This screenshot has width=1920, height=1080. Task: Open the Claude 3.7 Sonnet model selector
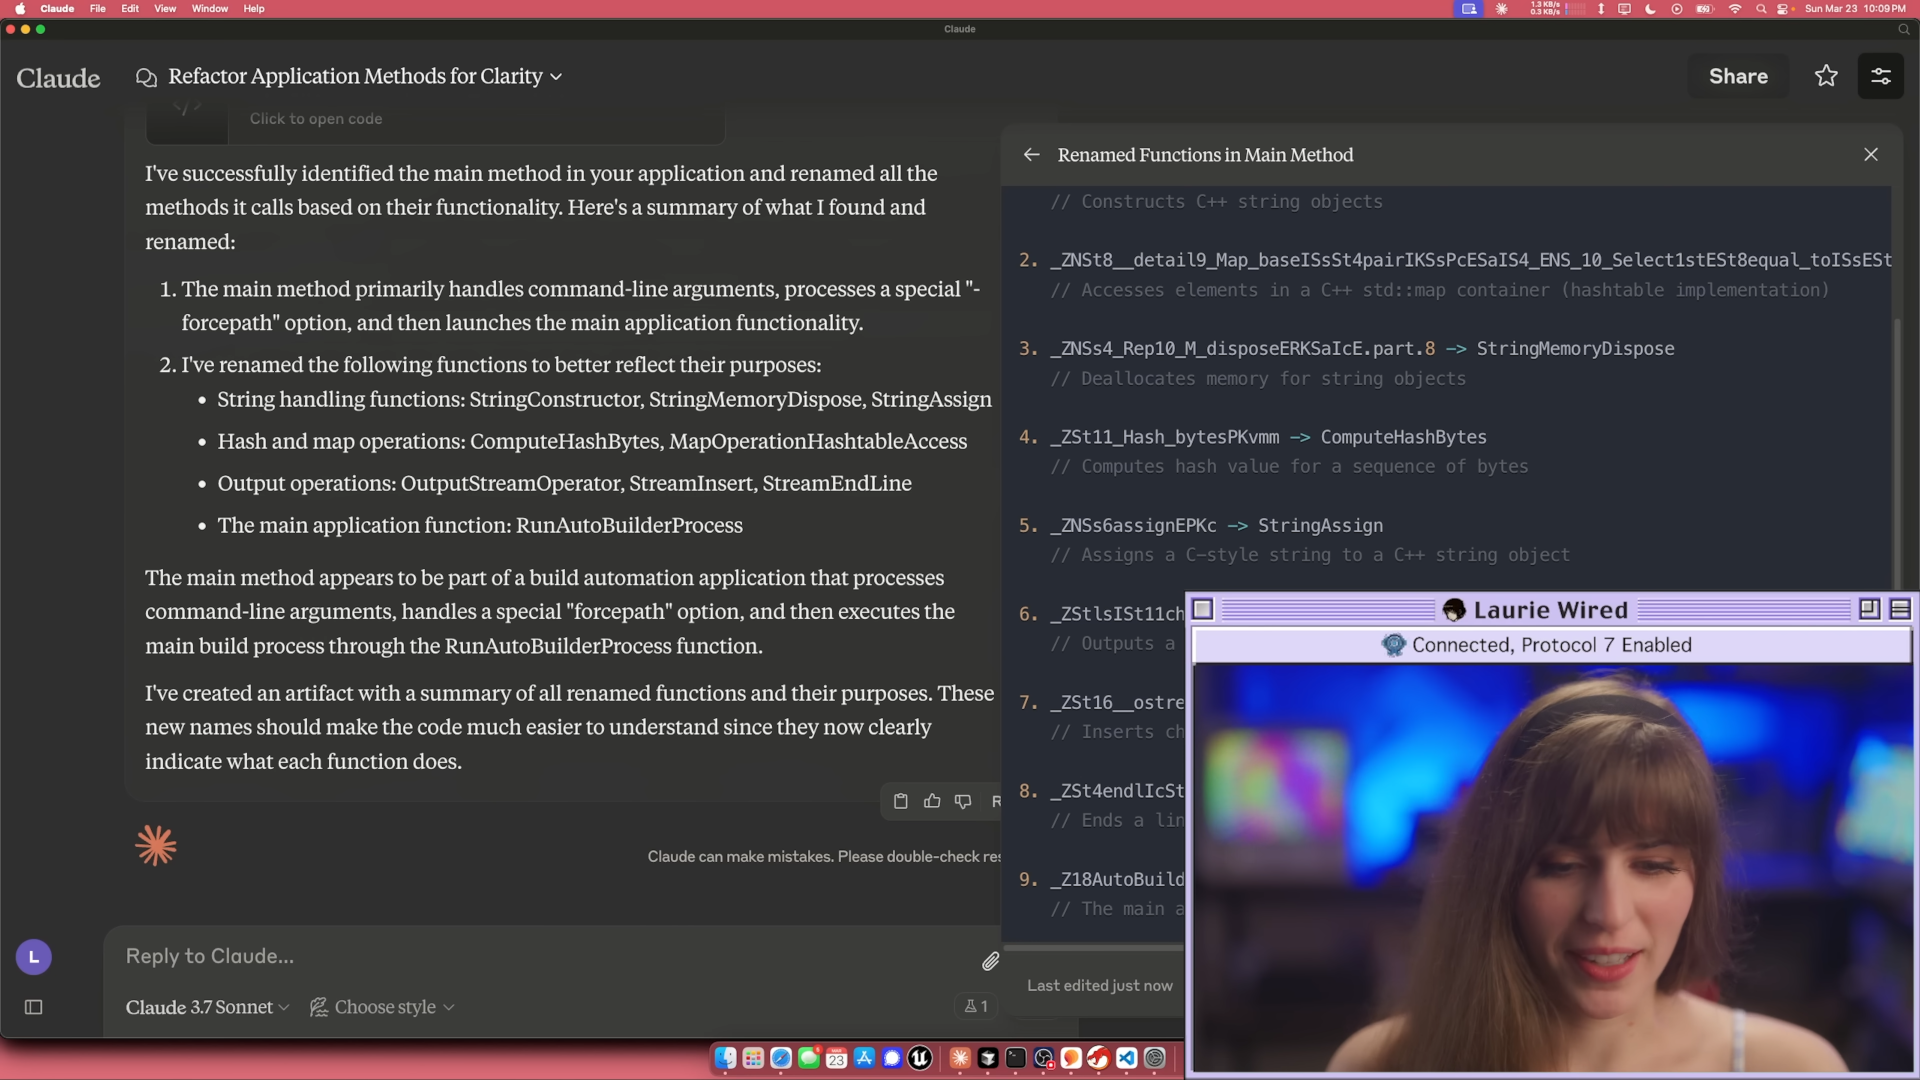tap(207, 1007)
